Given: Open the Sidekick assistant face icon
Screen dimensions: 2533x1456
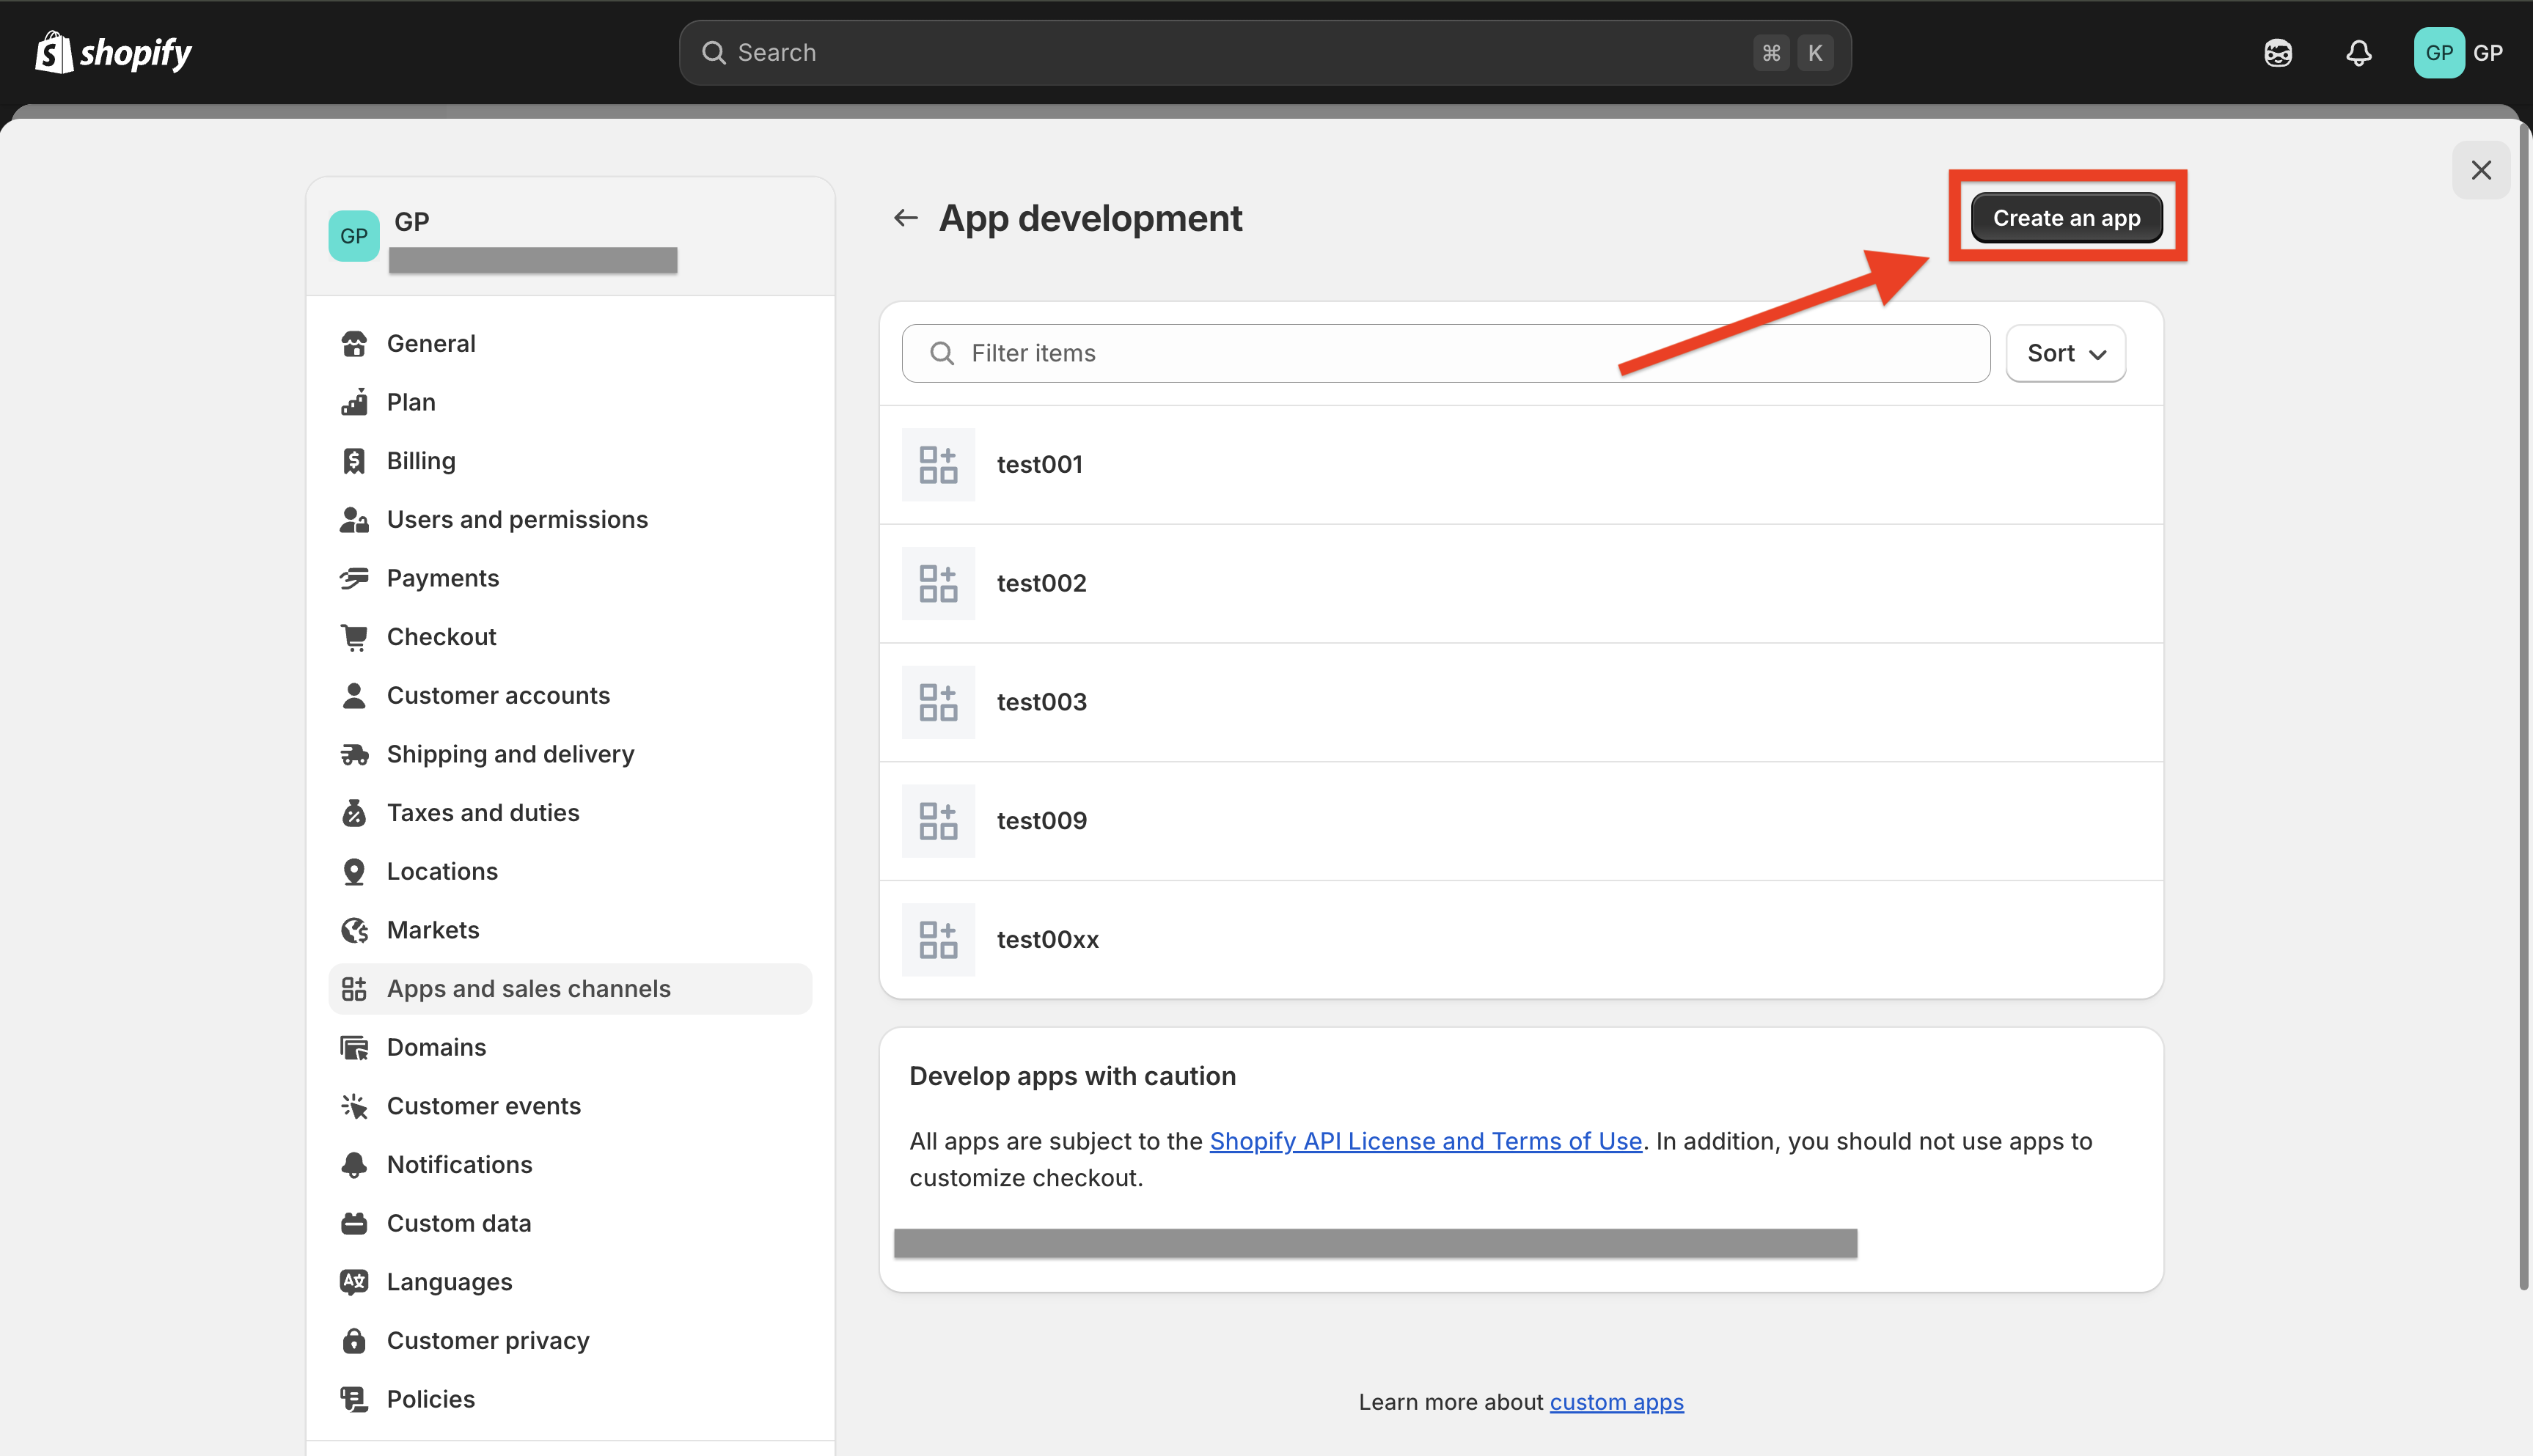Looking at the screenshot, I should point(2277,52).
